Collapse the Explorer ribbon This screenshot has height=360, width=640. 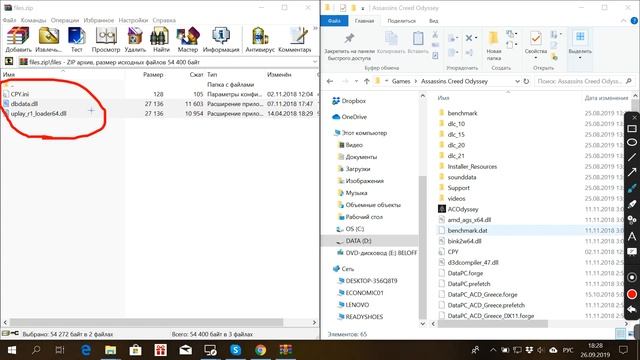(623, 20)
